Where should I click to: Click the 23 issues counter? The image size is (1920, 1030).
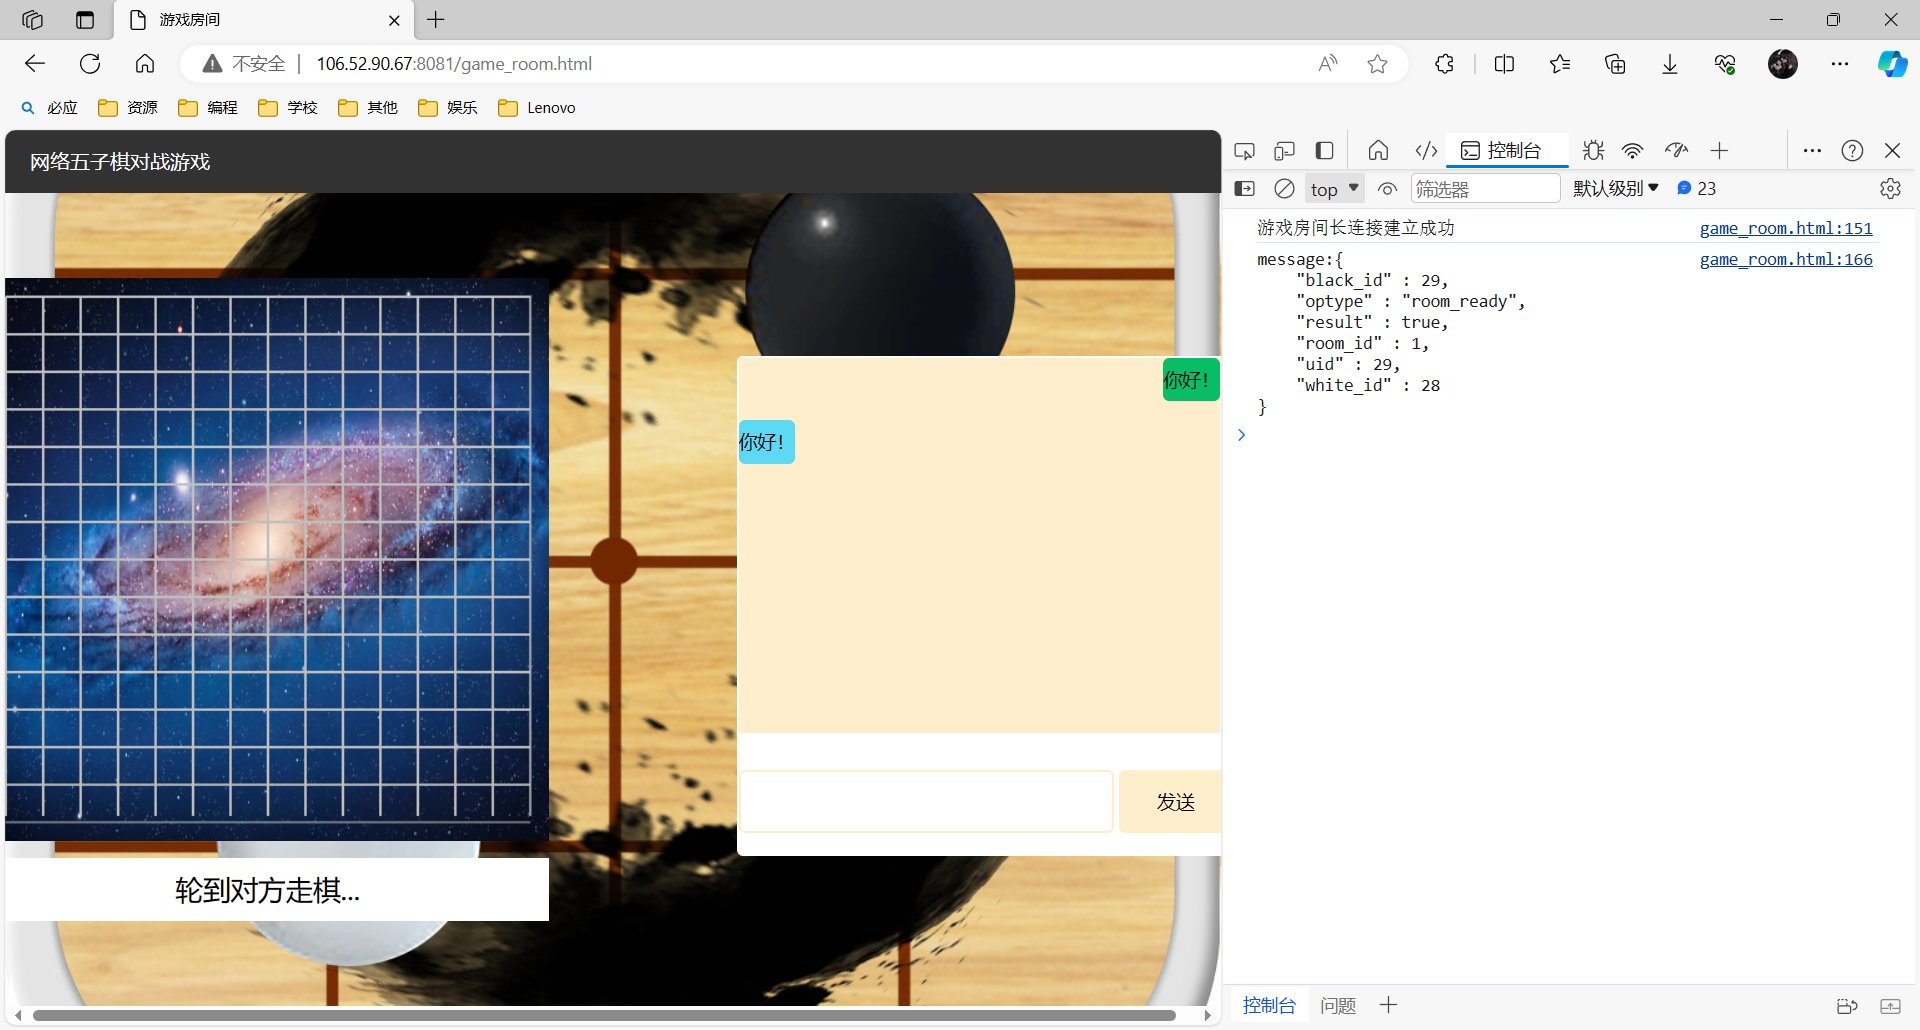point(1697,189)
